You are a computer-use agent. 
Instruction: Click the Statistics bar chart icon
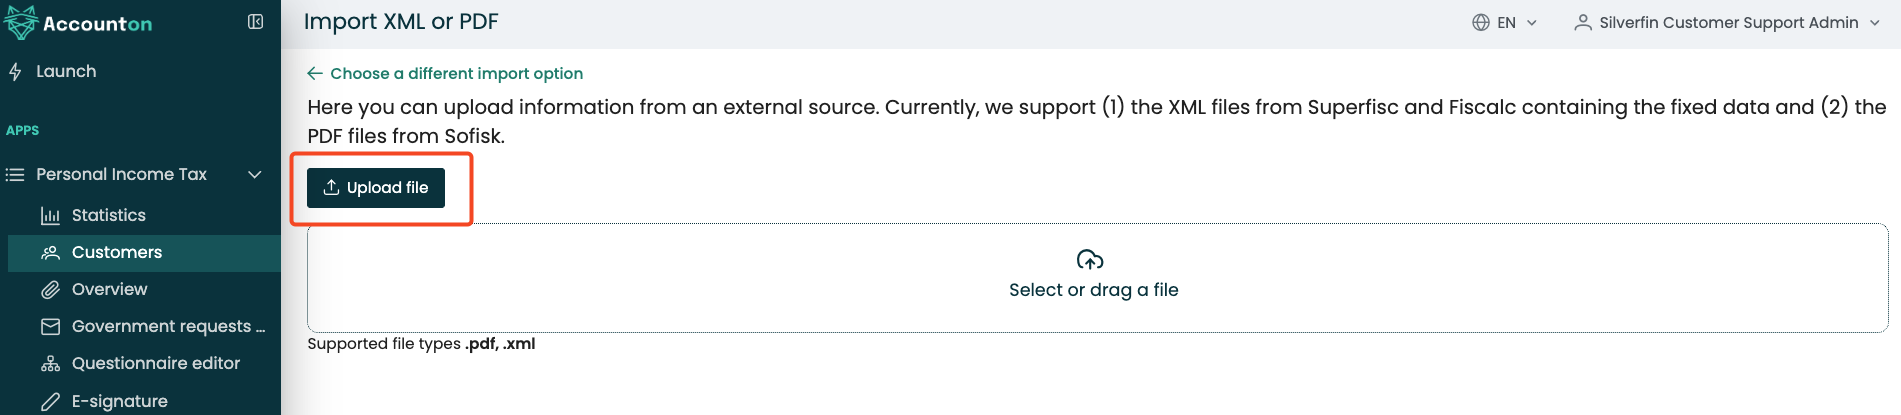[50, 216]
